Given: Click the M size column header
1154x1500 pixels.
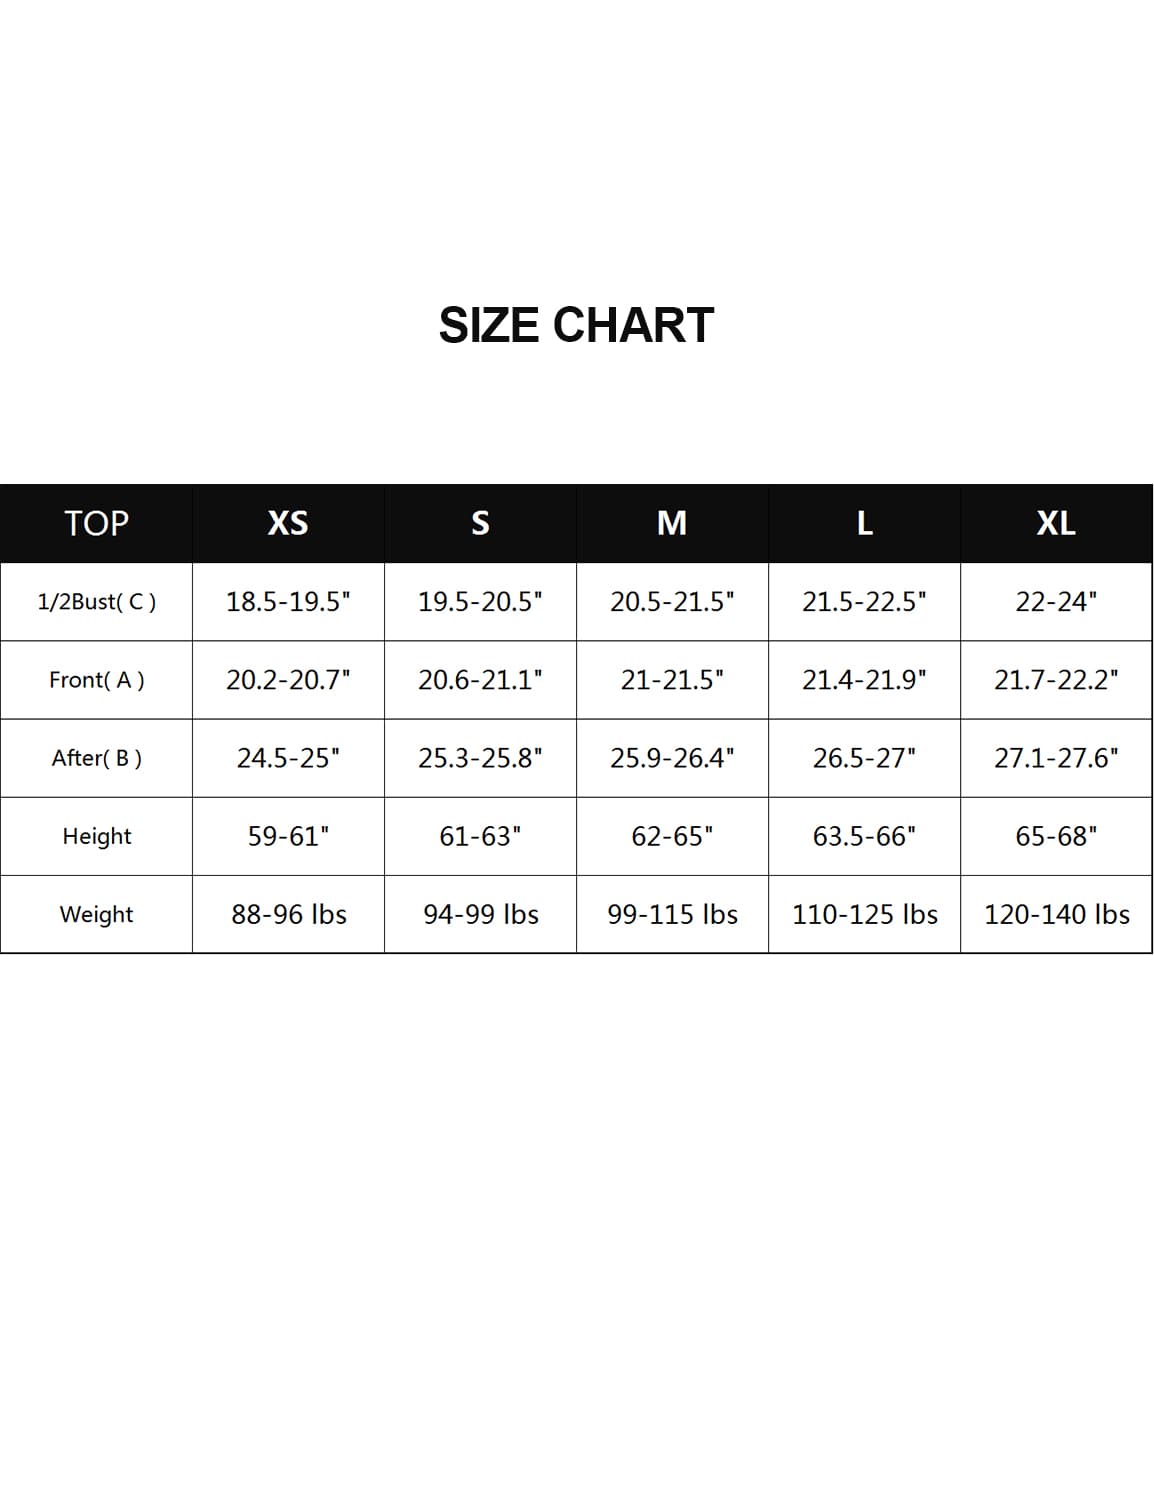Looking at the screenshot, I should click(x=672, y=523).
